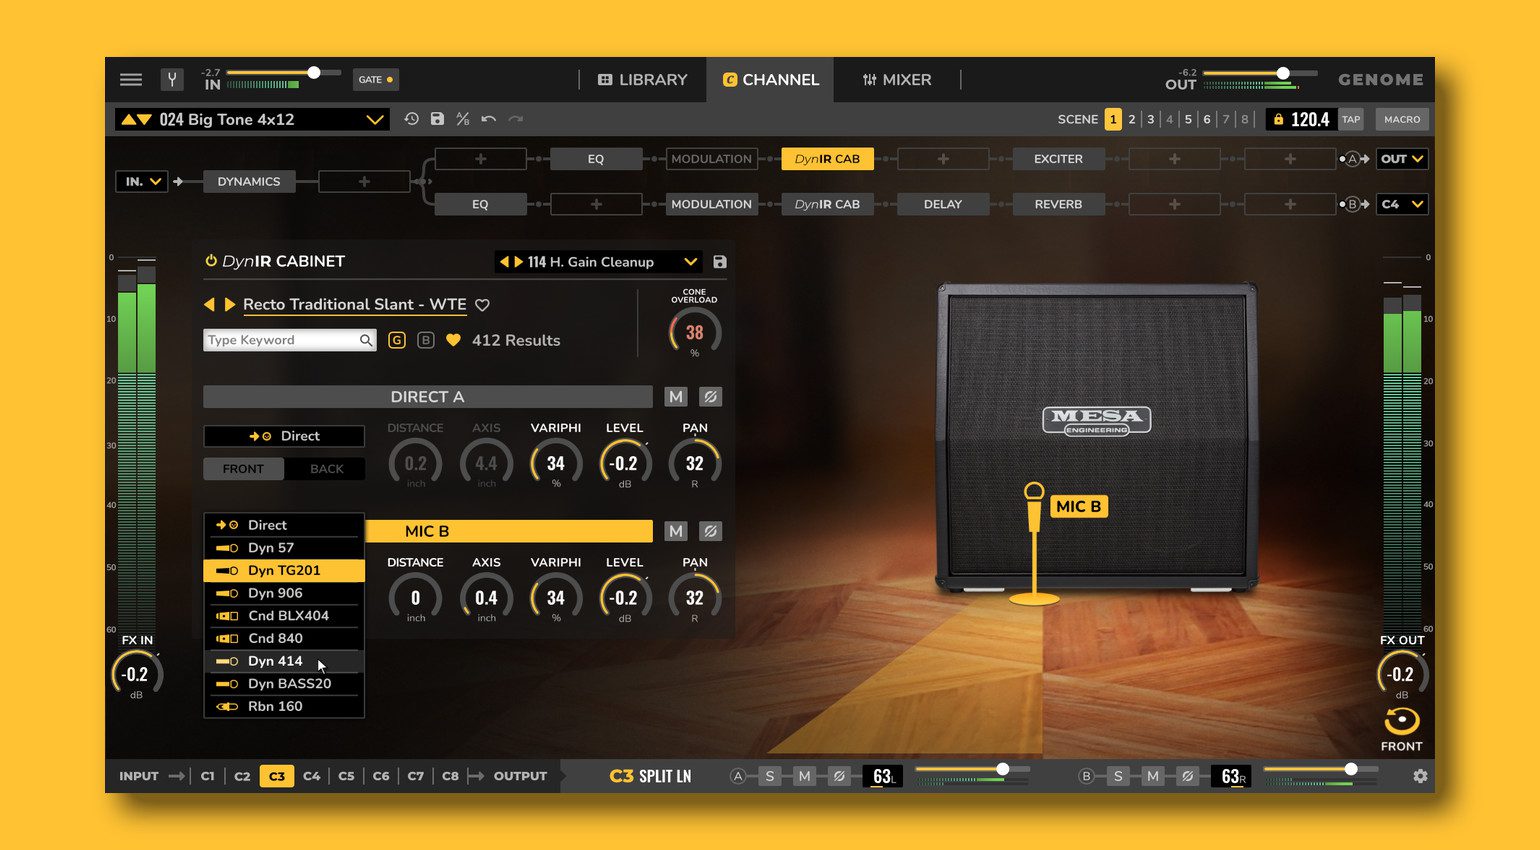Toggle DynIR CABINET power icon
This screenshot has height=850, width=1540.
pos(211,261)
